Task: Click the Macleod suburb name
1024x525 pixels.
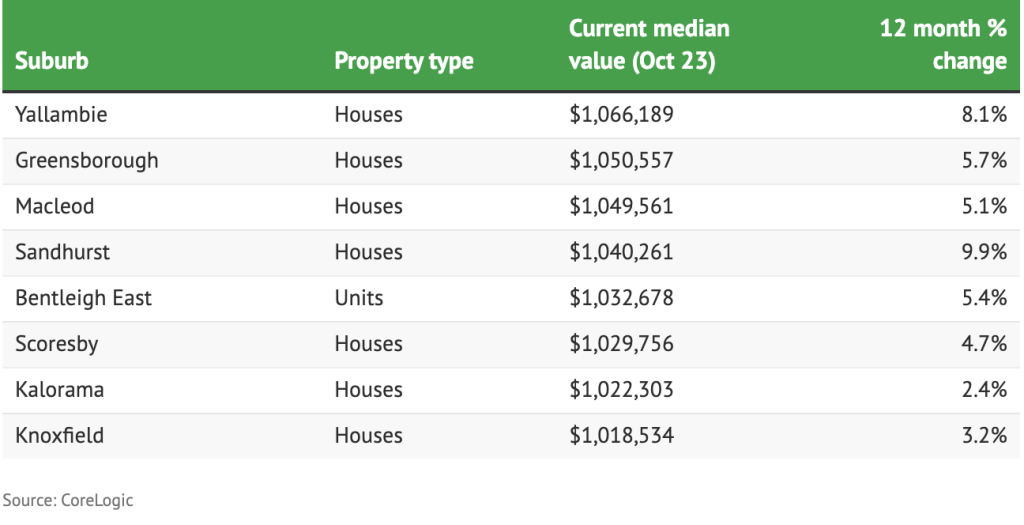Action: [x=55, y=207]
